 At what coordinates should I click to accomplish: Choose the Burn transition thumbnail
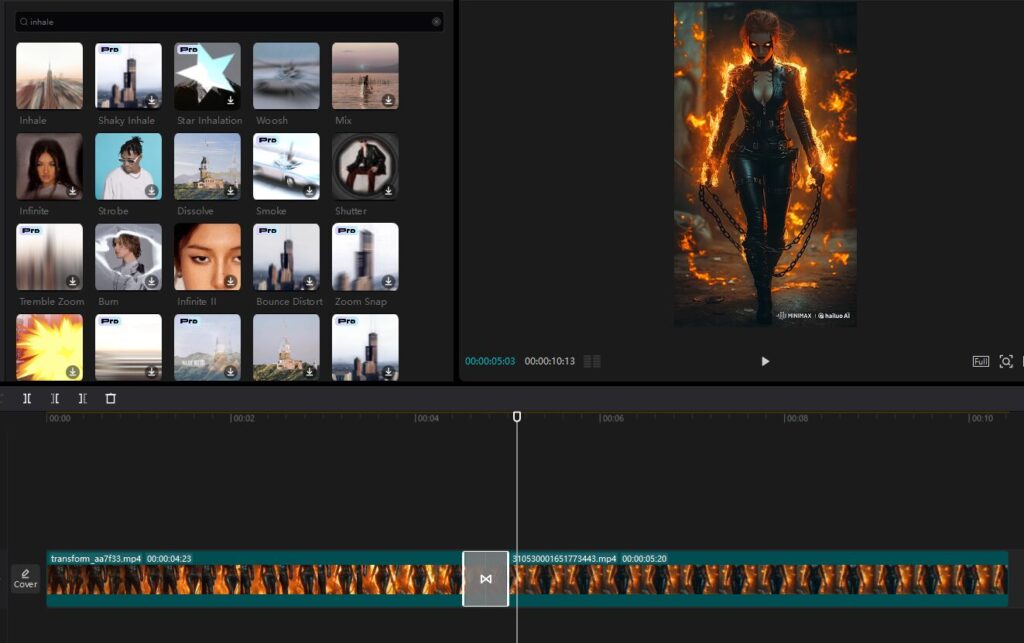click(x=129, y=257)
